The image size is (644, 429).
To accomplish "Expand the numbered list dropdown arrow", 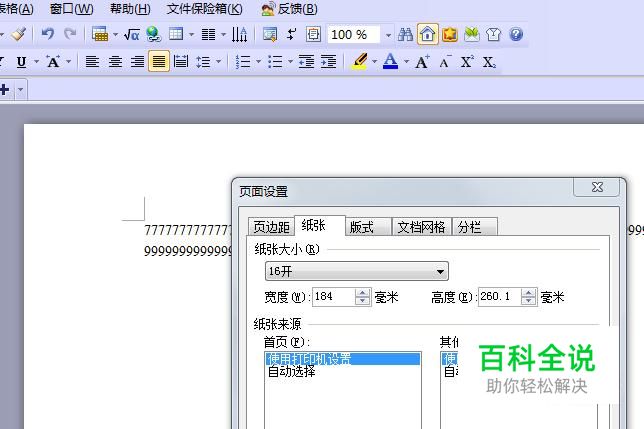I will click(x=258, y=62).
